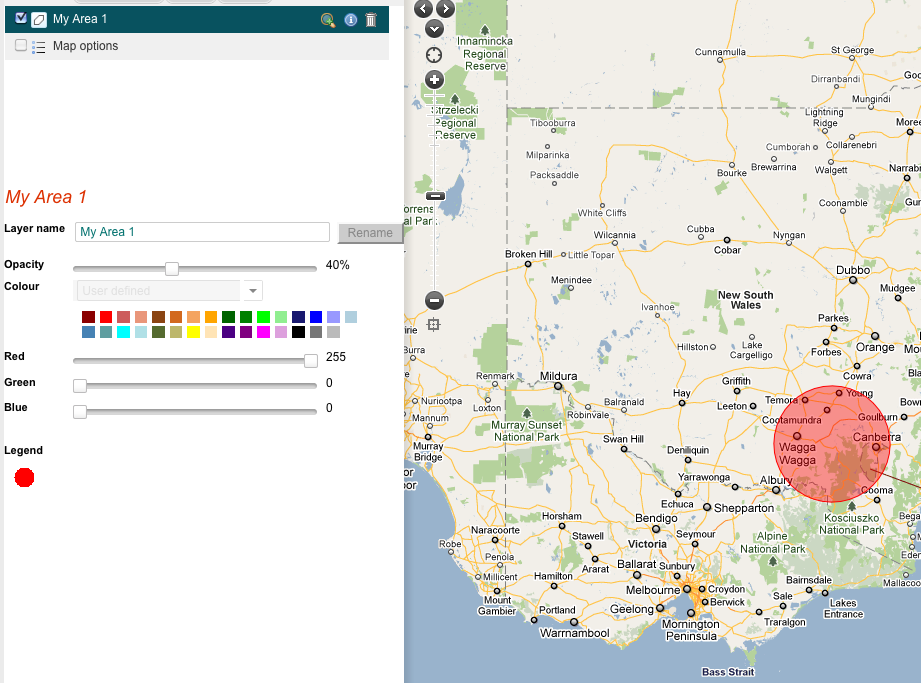Click the crosshair recenter map icon
Image resolution: width=921 pixels, height=683 pixels.
(x=434, y=54)
